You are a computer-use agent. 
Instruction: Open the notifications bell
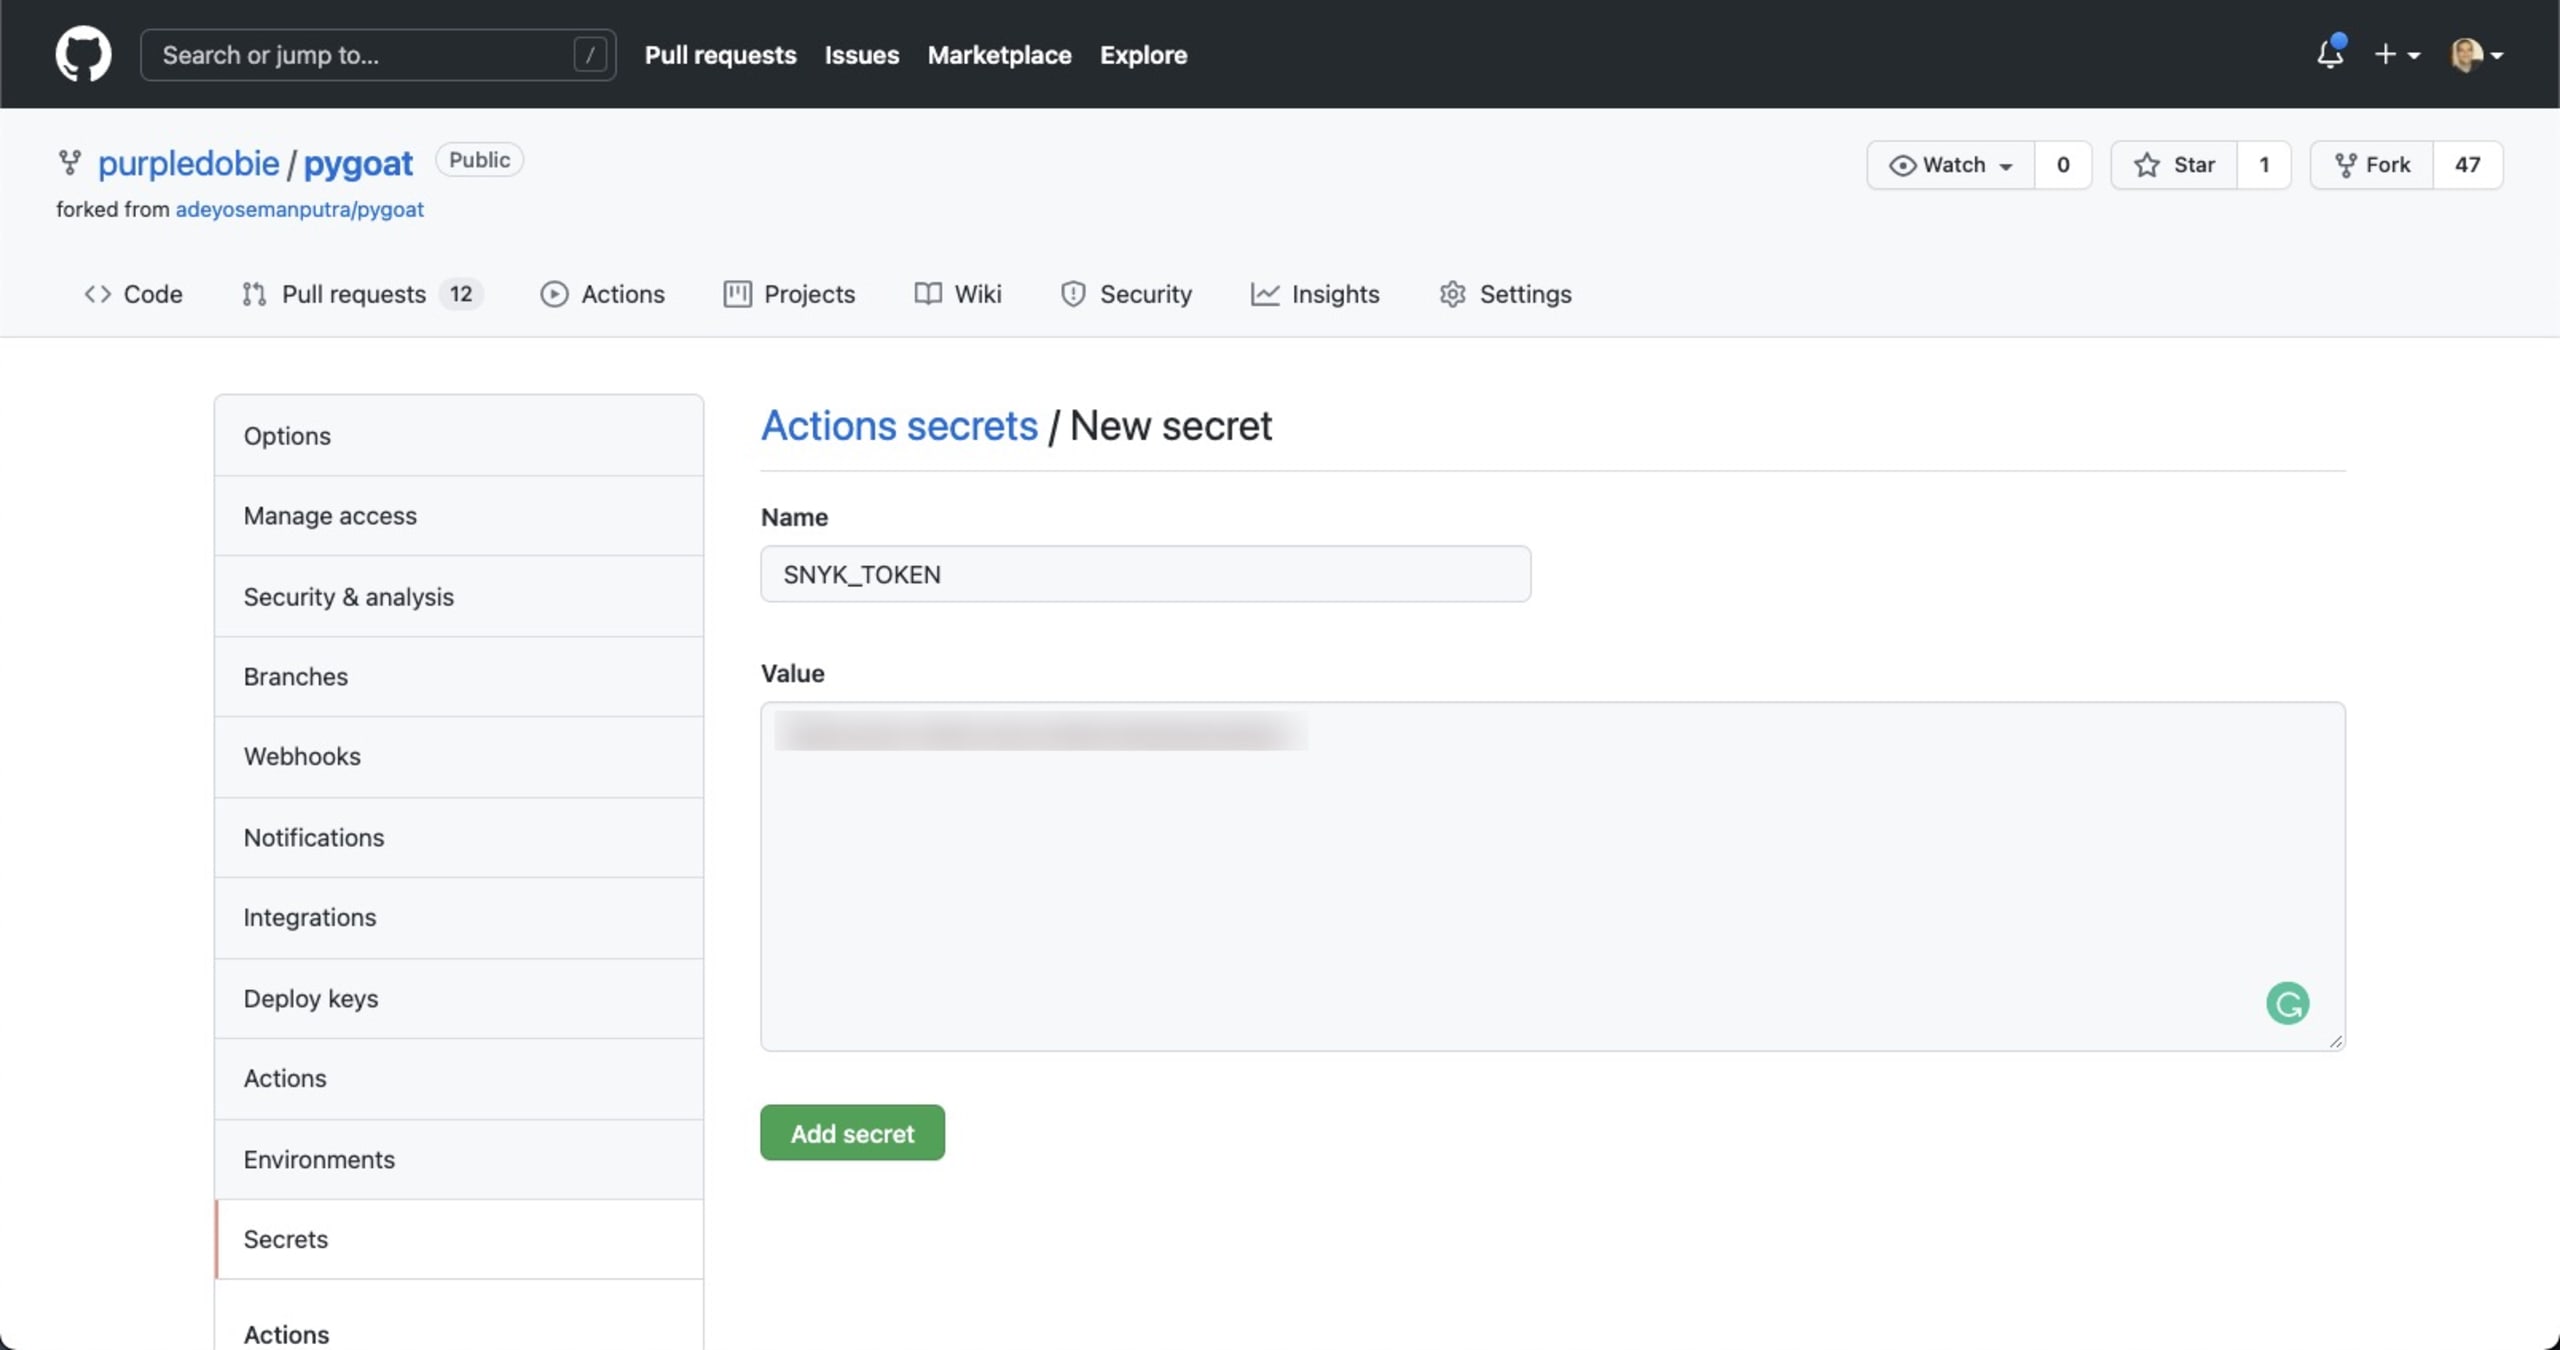2329,54
